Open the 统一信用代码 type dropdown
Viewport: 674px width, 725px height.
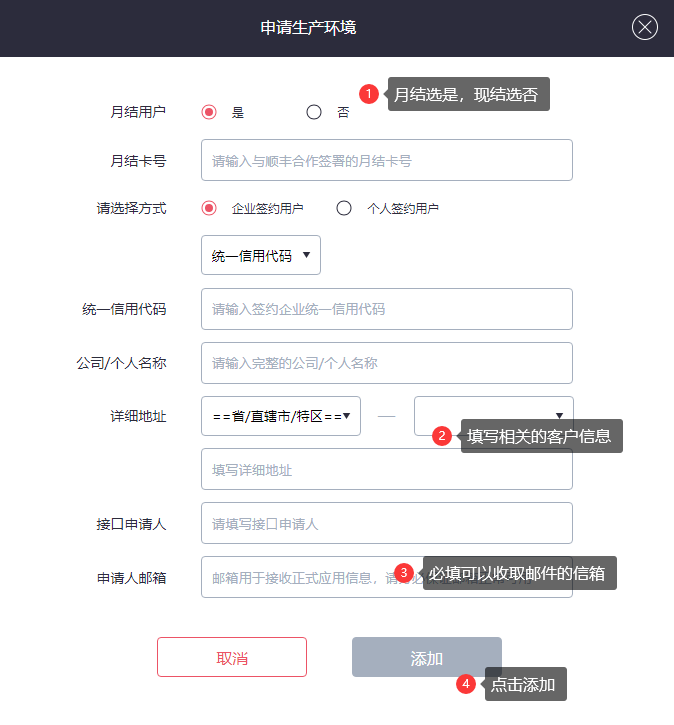click(260, 255)
